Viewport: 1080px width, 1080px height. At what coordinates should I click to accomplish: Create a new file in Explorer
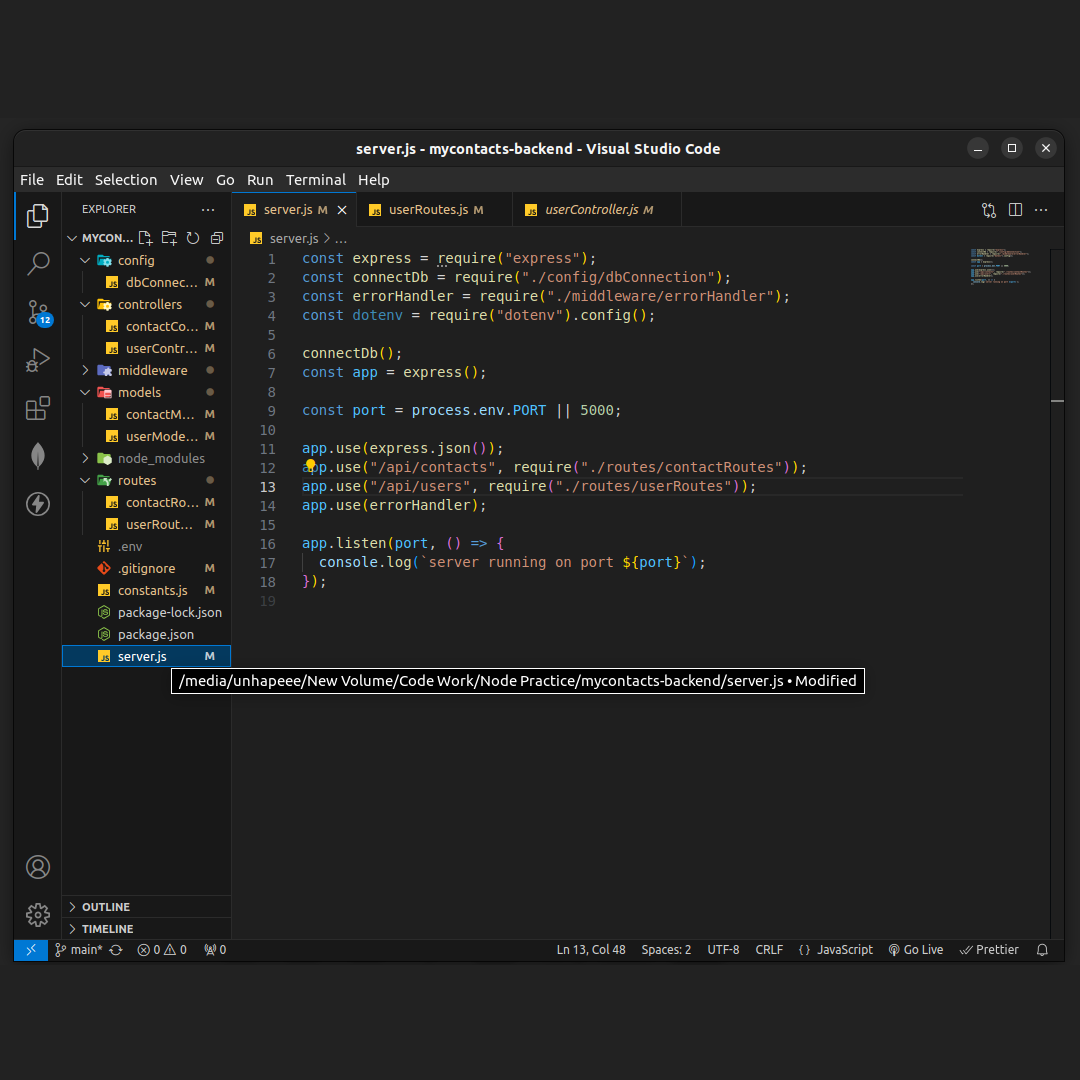(145, 238)
